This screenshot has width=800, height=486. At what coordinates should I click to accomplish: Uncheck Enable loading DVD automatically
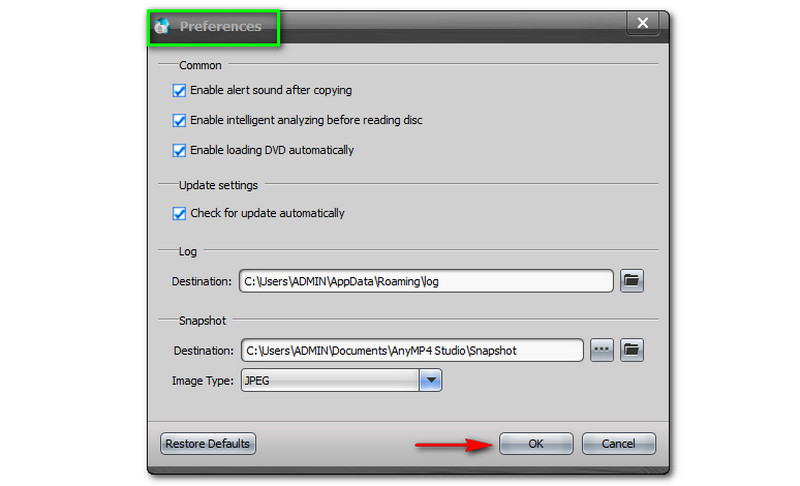point(179,150)
